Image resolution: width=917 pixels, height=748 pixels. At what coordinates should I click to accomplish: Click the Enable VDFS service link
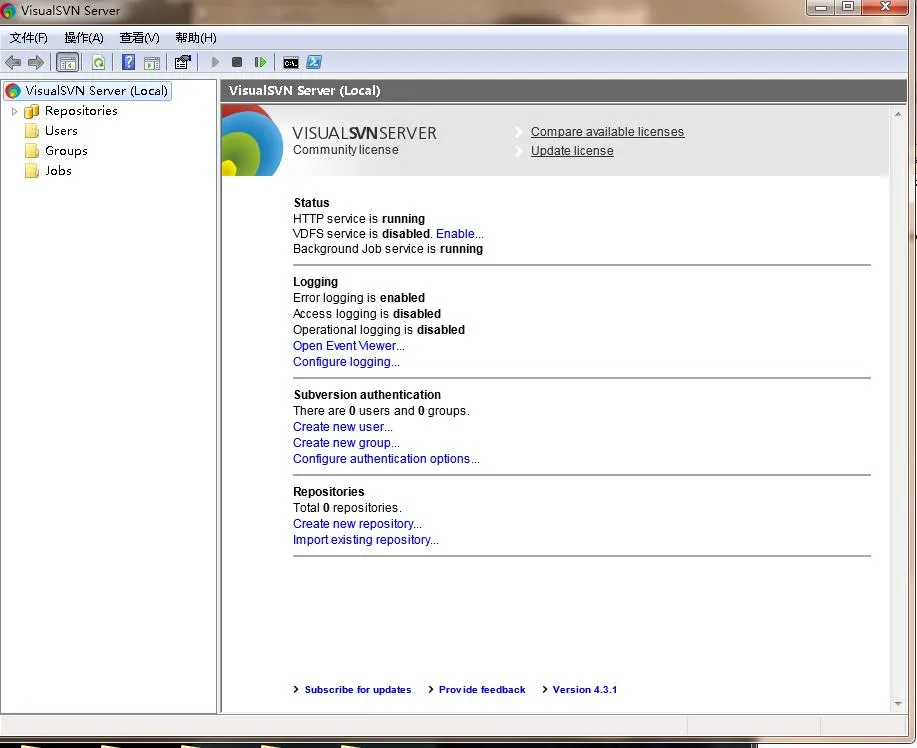coord(460,234)
